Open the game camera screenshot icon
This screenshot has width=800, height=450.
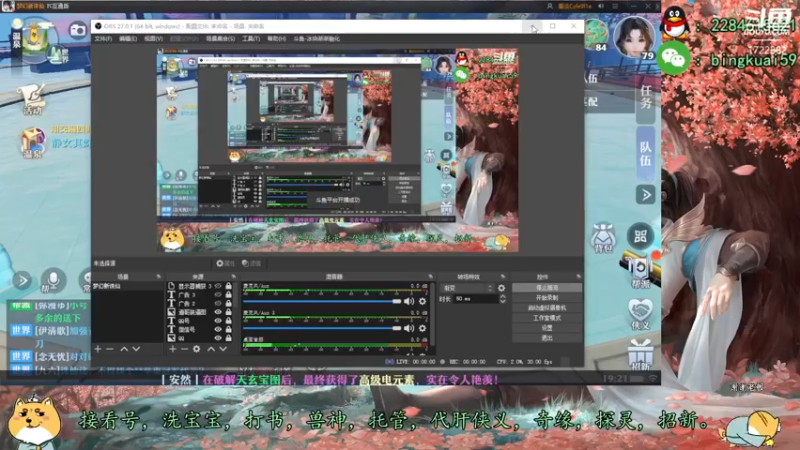click(x=78, y=30)
